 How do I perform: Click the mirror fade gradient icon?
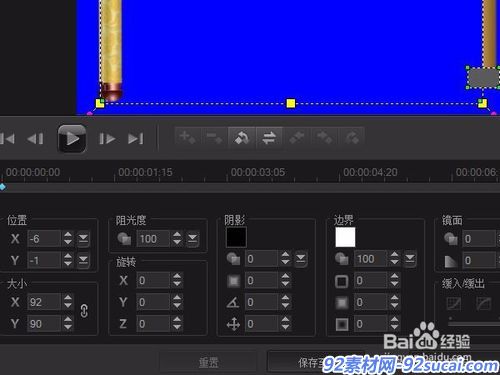point(451,260)
